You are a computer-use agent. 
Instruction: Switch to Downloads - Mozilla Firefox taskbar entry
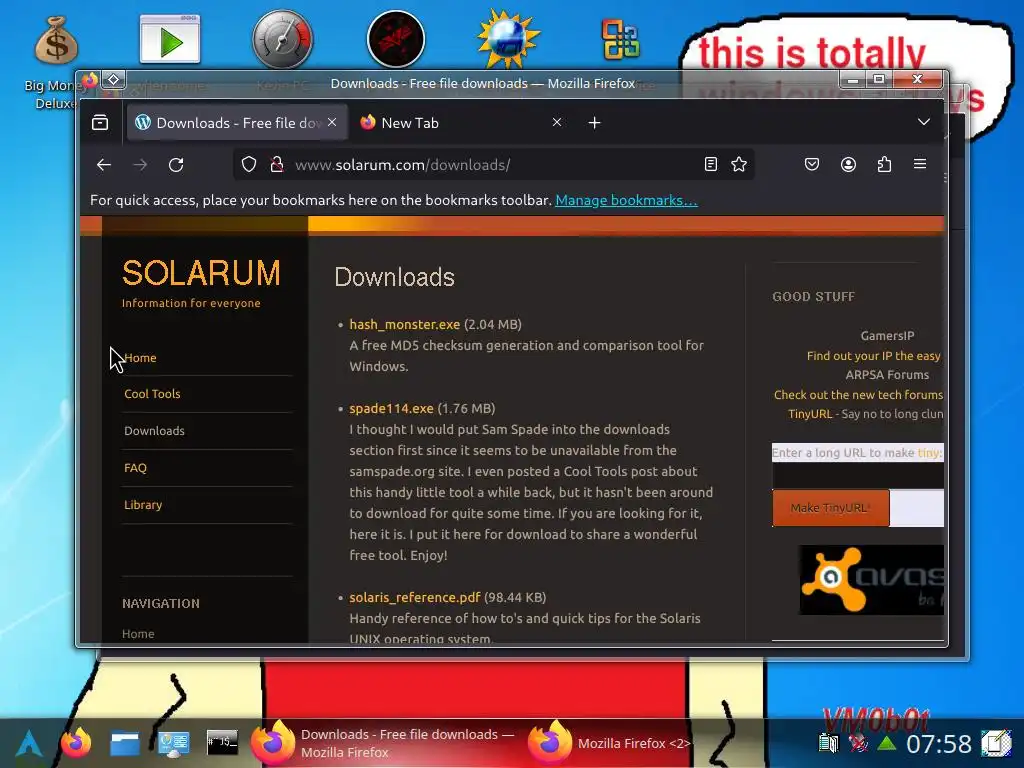pos(384,743)
